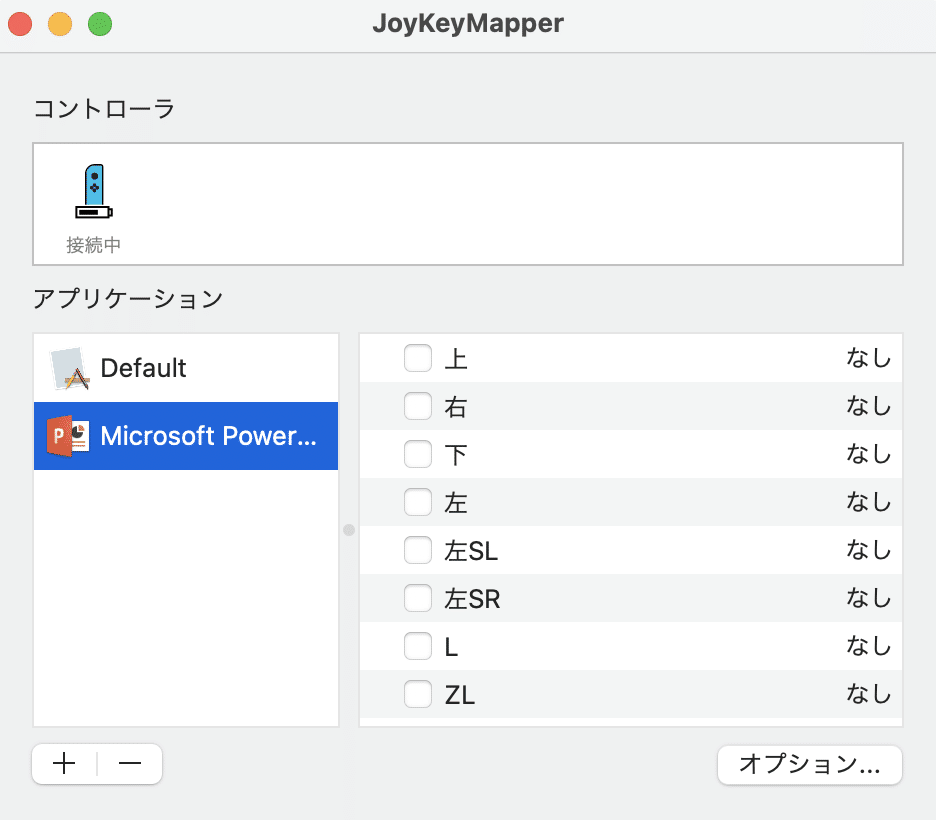Enable the L button checkbox
This screenshot has width=936, height=820.
pyautogui.click(x=418, y=646)
